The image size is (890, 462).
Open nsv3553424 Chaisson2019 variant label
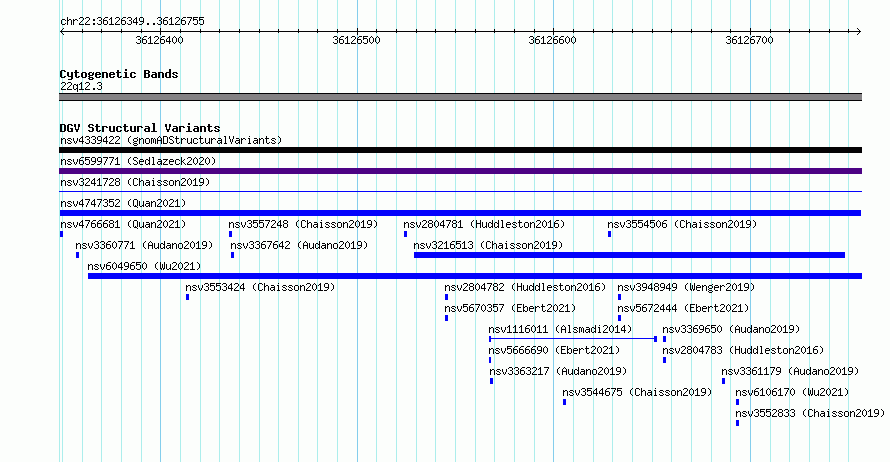(x=260, y=287)
